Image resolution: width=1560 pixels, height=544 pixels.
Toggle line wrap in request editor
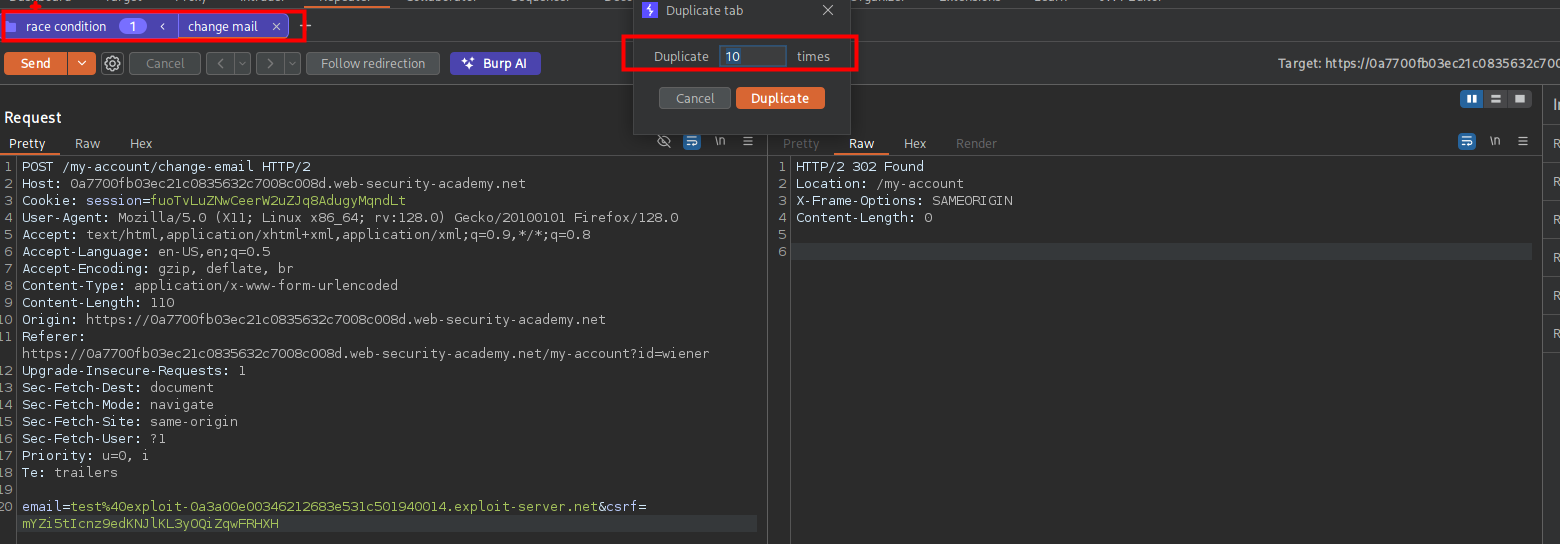pyautogui.click(x=691, y=142)
